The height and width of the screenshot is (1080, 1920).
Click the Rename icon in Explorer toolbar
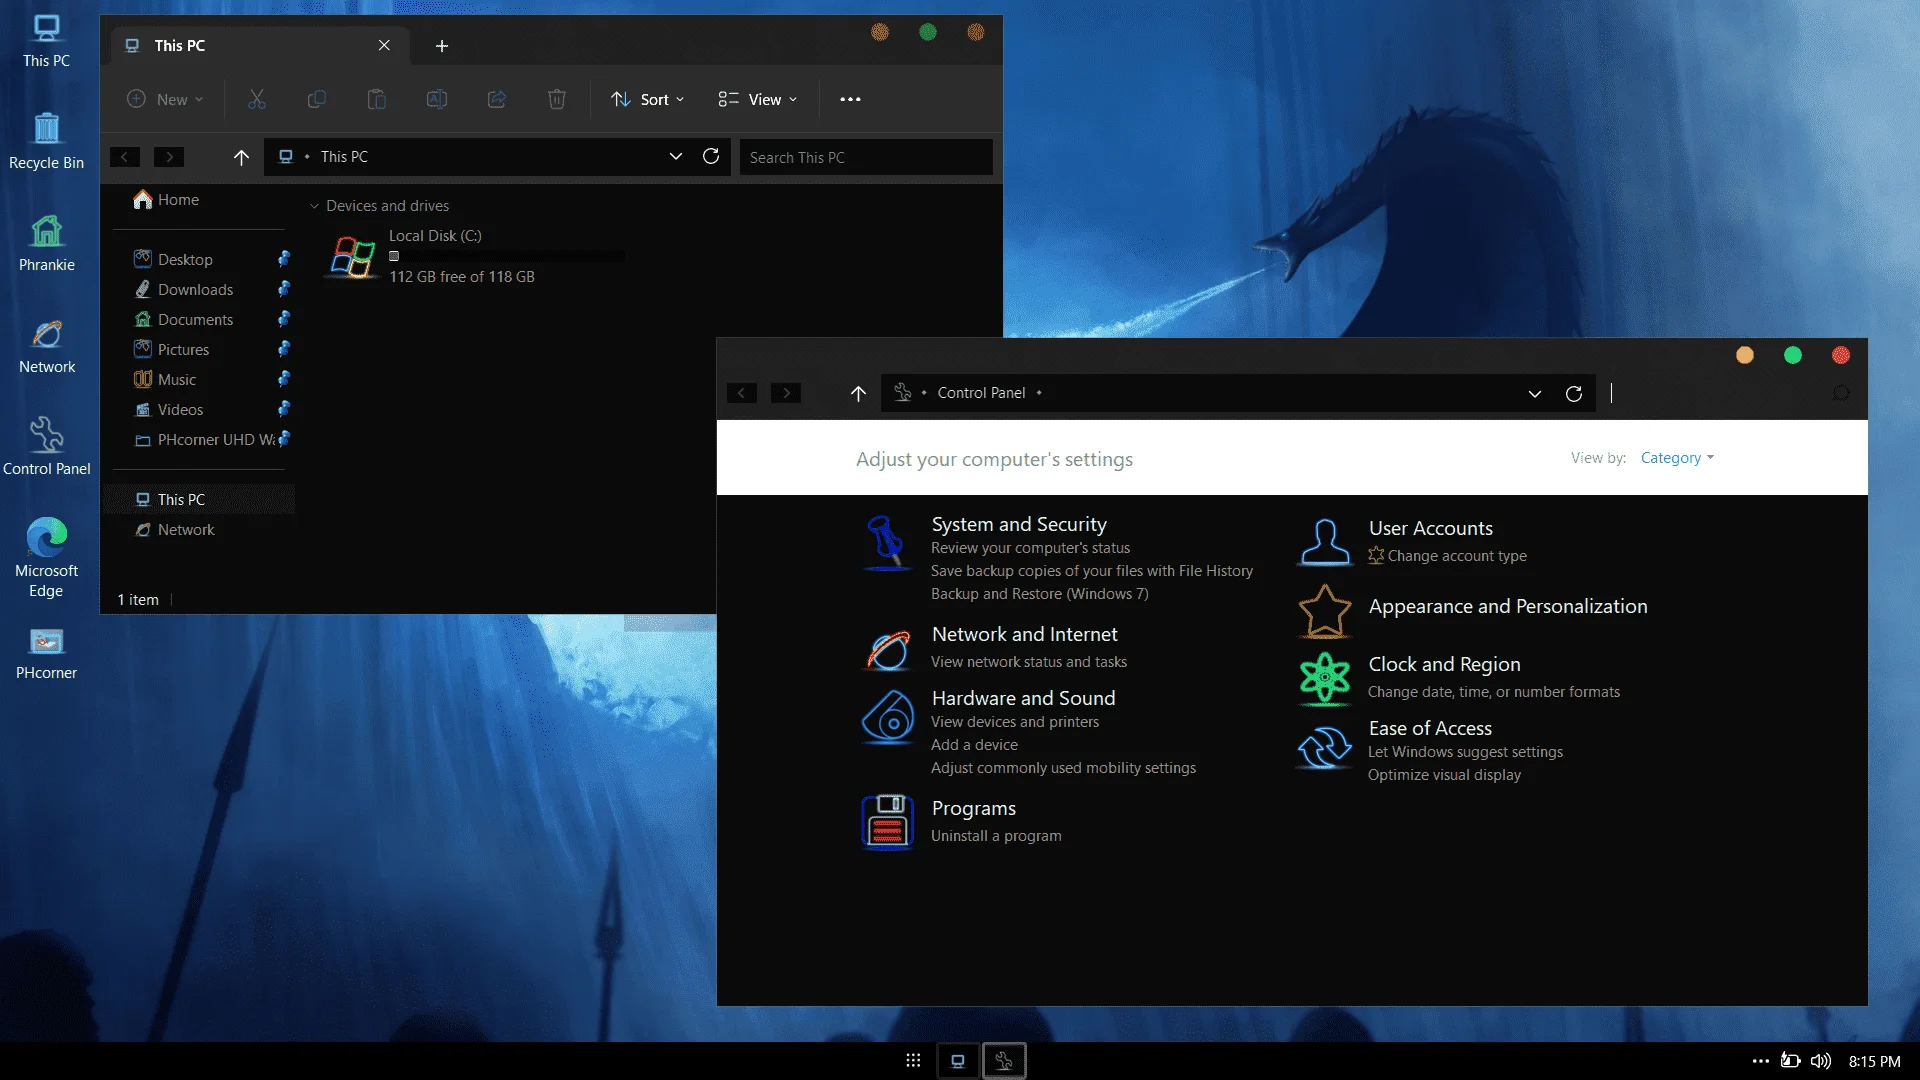pos(437,99)
